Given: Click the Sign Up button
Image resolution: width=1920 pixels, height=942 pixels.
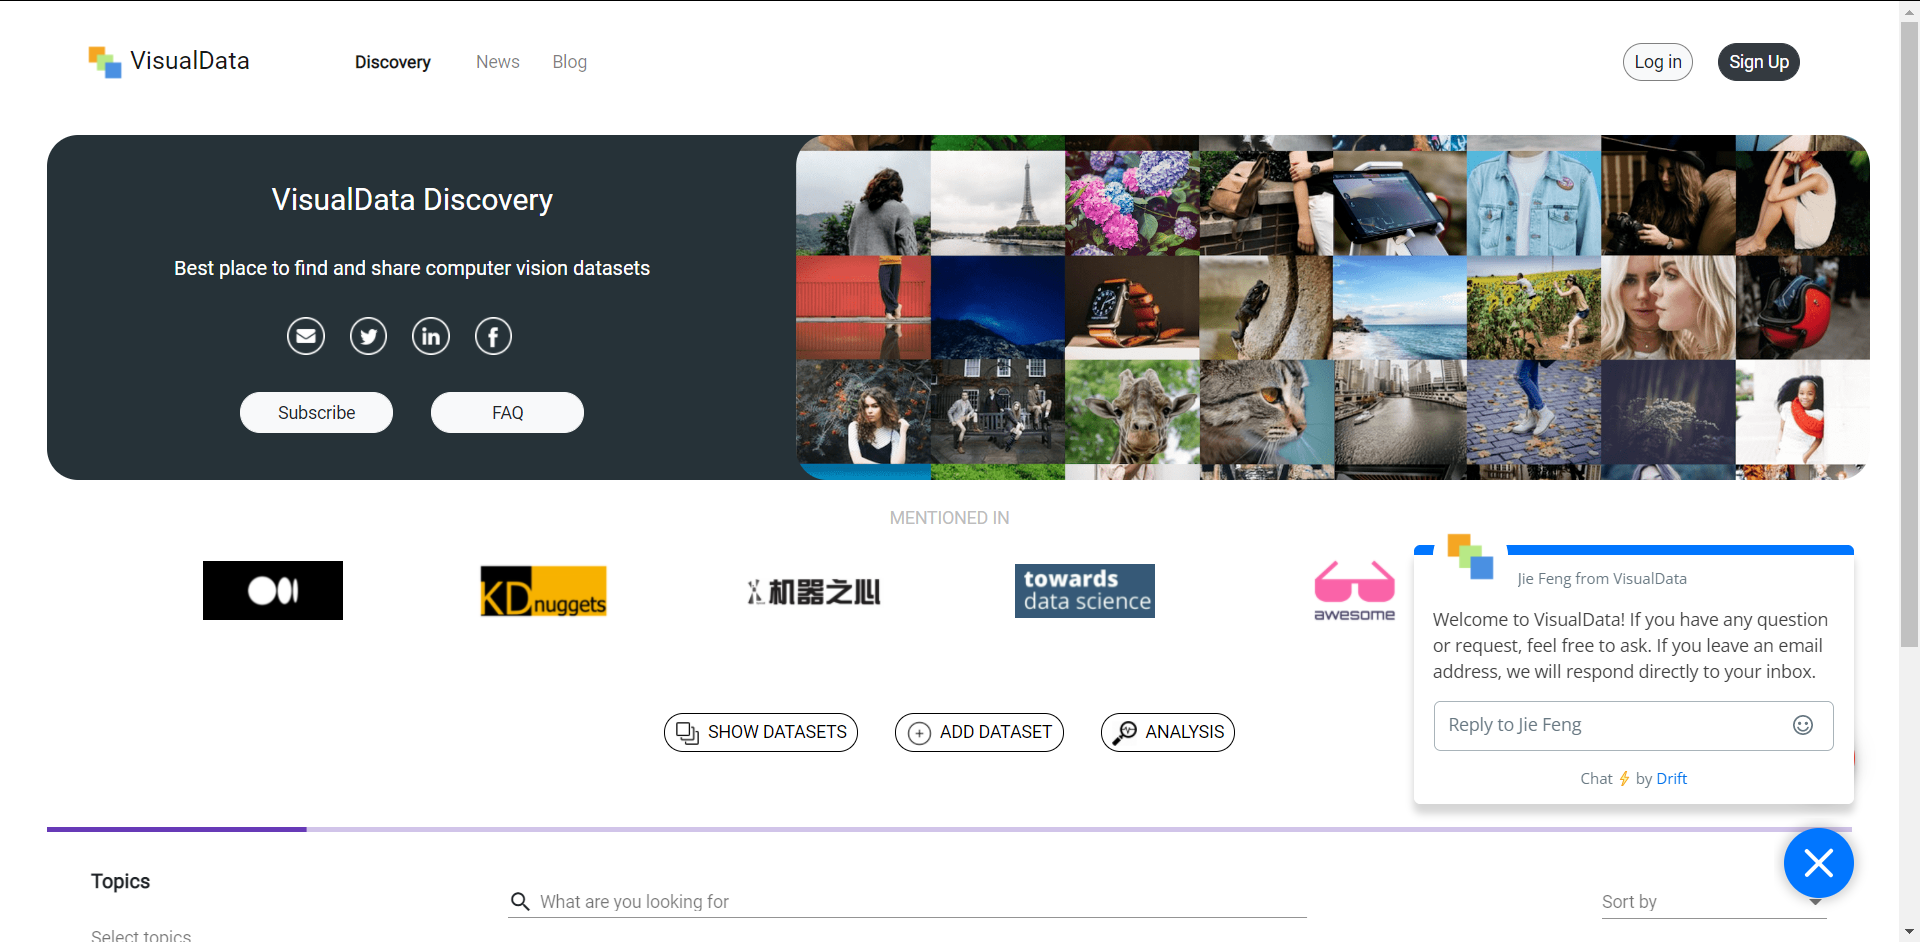Looking at the screenshot, I should click(x=1759, y=62).
